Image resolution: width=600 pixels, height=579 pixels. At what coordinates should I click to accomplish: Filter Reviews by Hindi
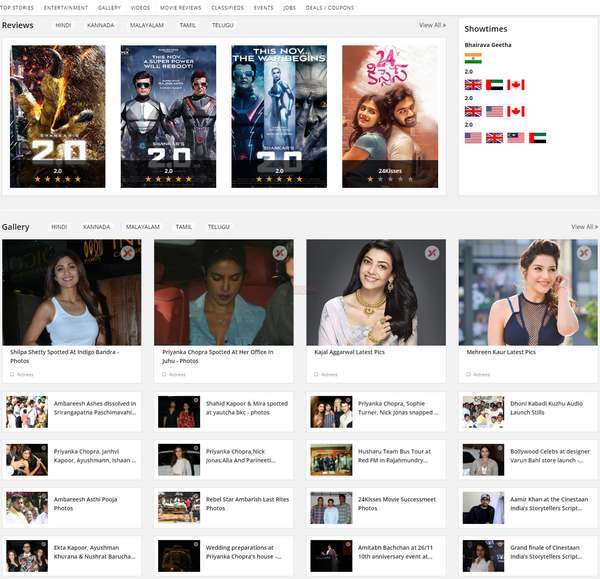tap(63, 25)
